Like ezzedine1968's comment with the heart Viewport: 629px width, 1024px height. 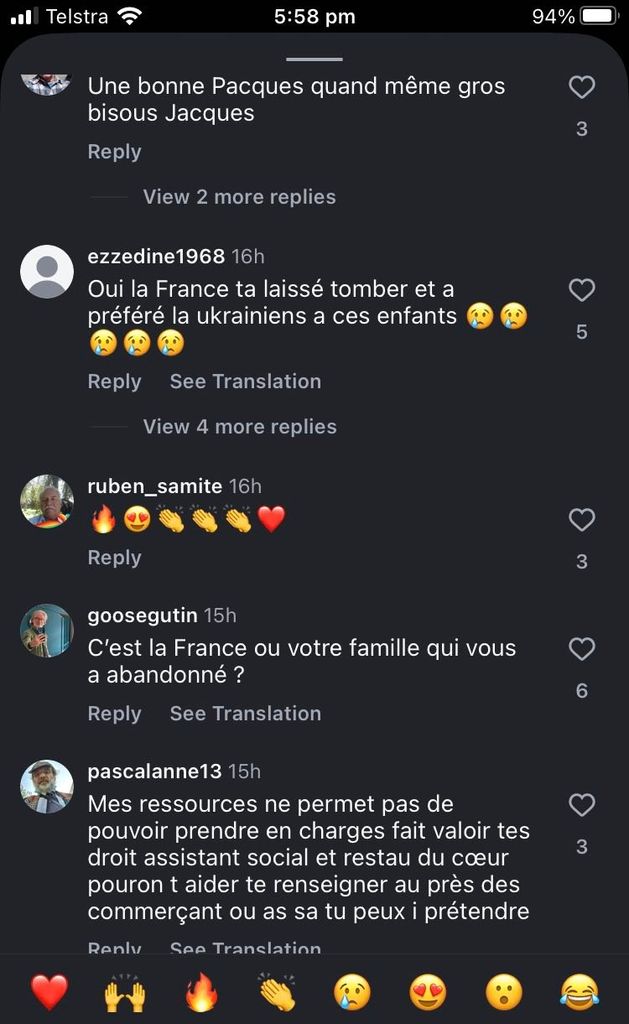[582, 291]
